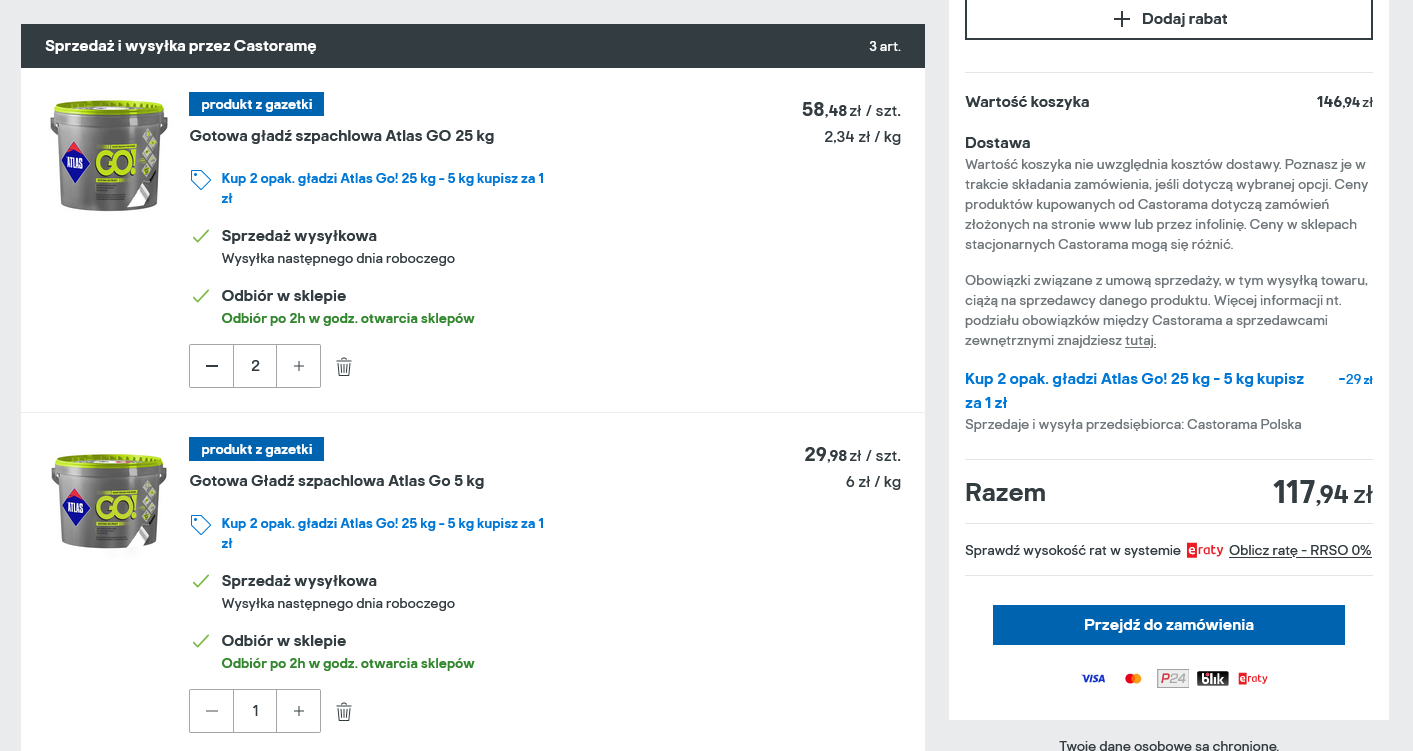Proceed with Przejdź do zamówienia button
The image size is (1413, 751).
point(1169,625)
